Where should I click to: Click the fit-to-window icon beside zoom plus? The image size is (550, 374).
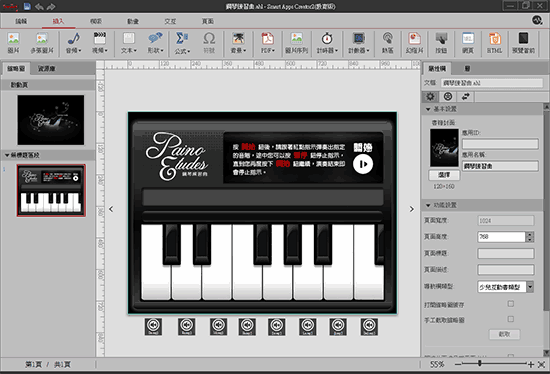pos(542,365)
